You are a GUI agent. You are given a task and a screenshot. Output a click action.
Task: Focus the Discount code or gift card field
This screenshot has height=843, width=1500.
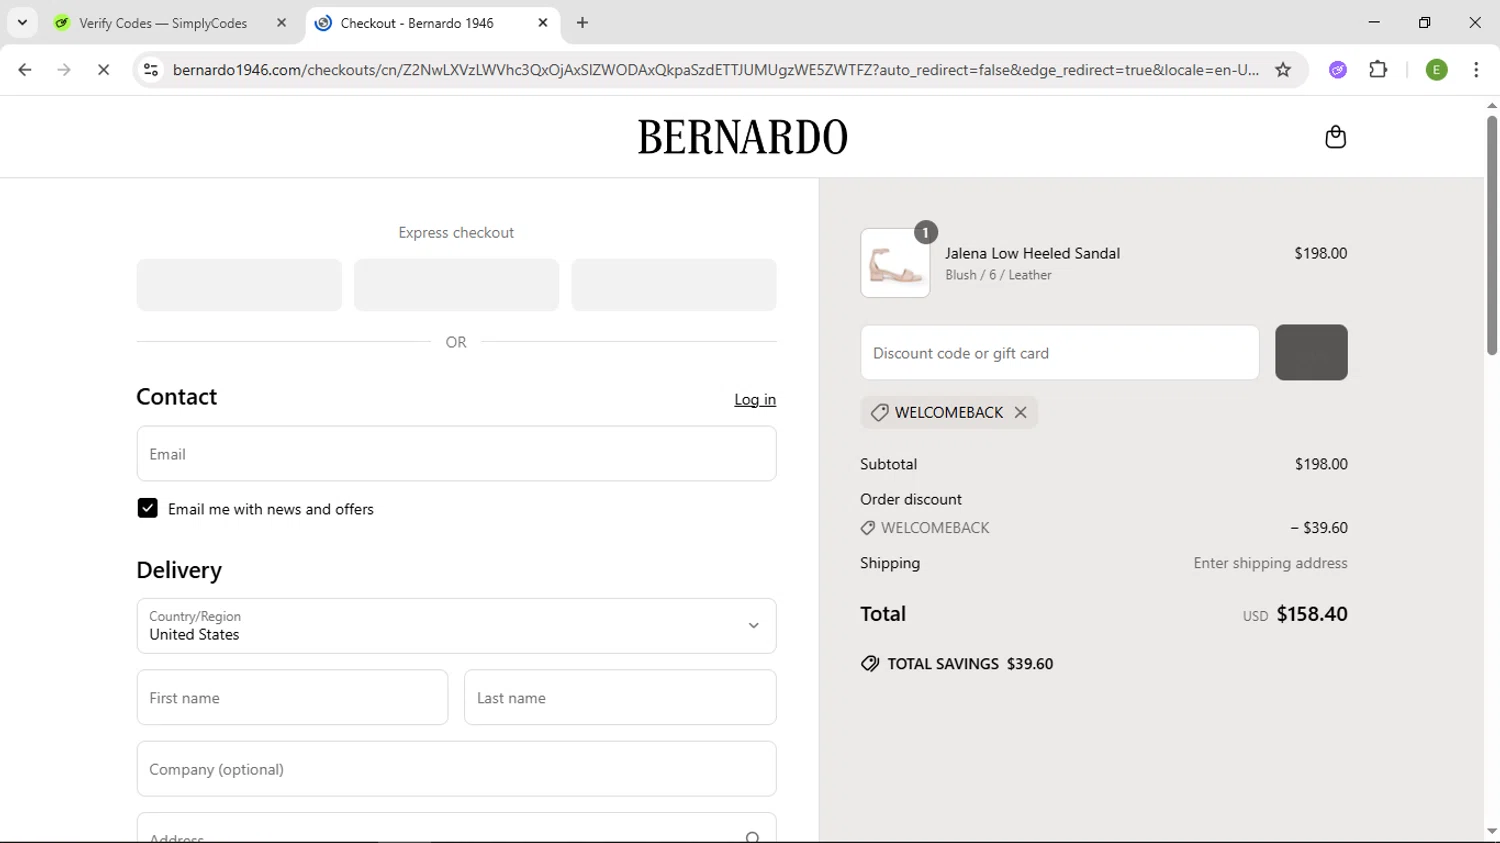(x=1060, y=353)
